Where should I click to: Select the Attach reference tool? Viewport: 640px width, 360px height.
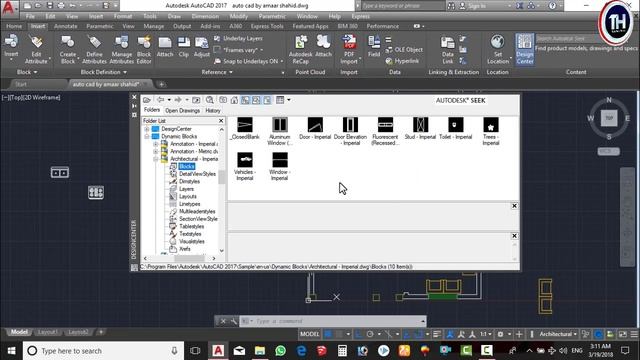click(165, 46)
